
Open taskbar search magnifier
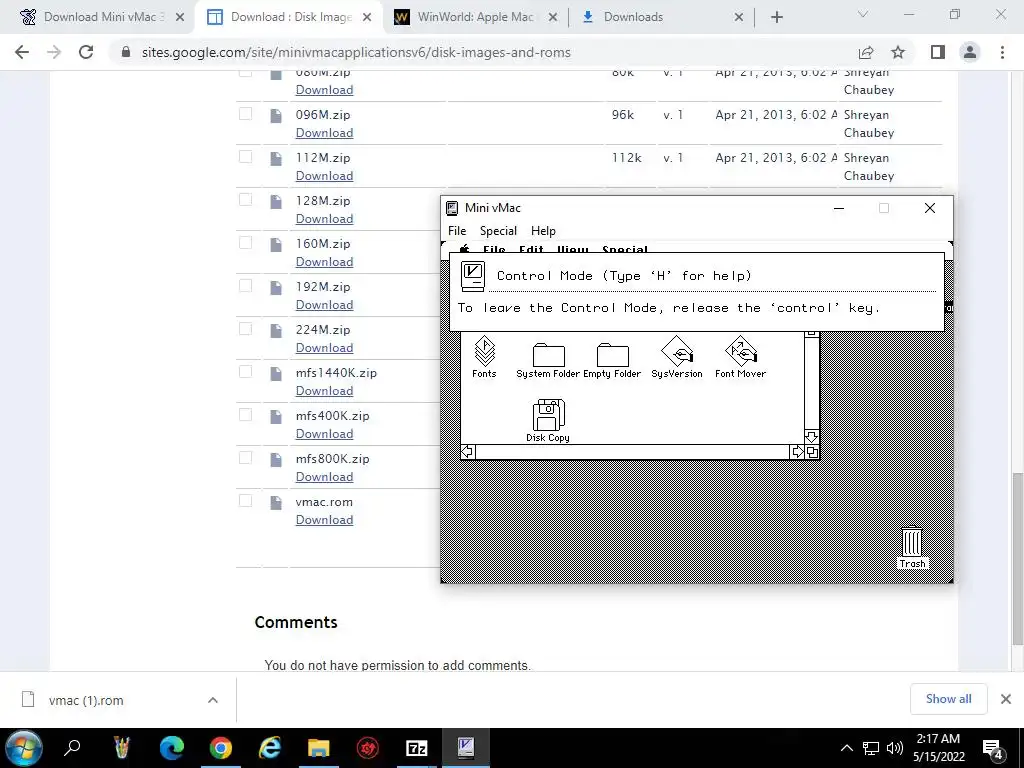point(72,747)
